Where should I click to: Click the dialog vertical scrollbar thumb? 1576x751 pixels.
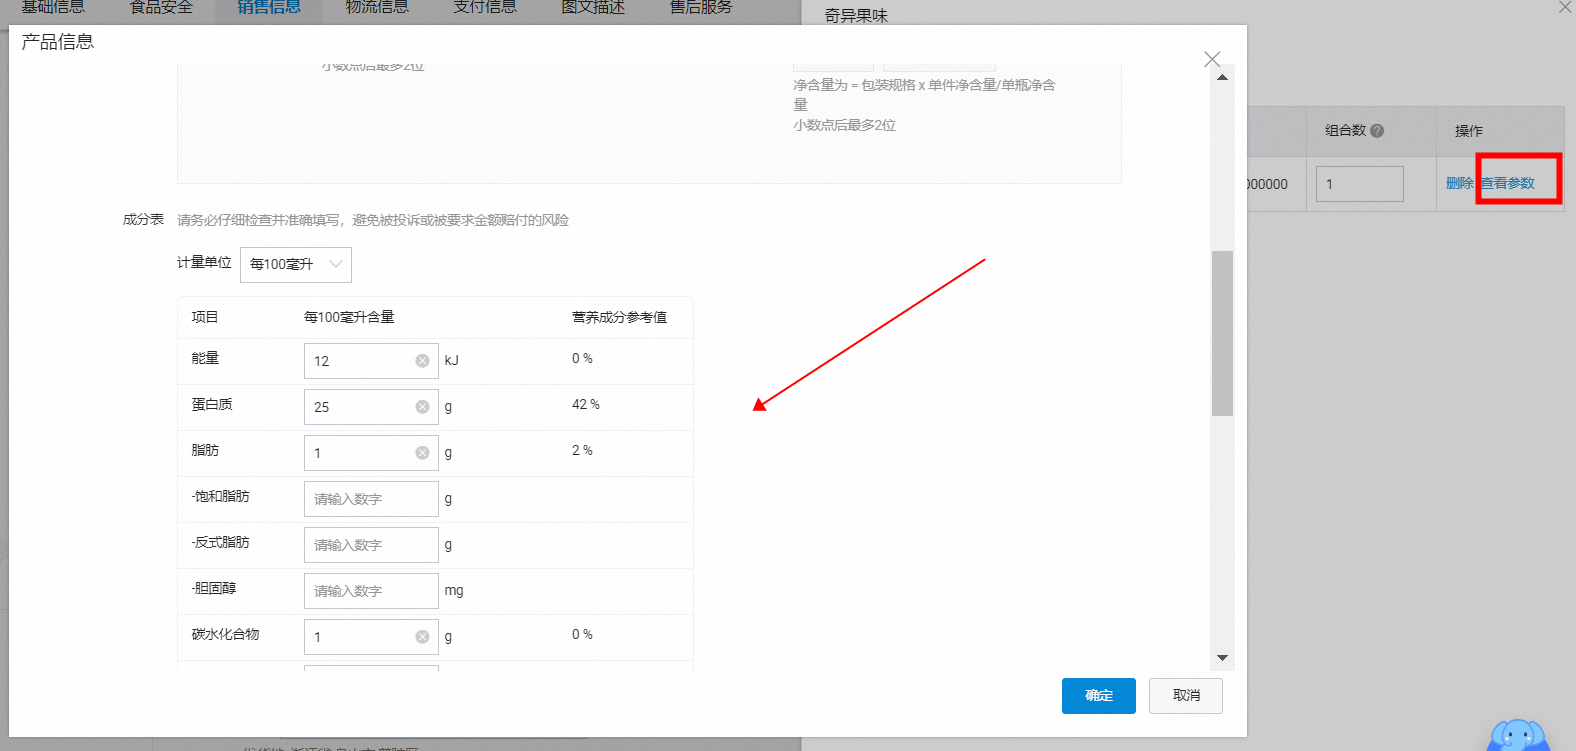pyautogui.click(x=1222, y=333)
